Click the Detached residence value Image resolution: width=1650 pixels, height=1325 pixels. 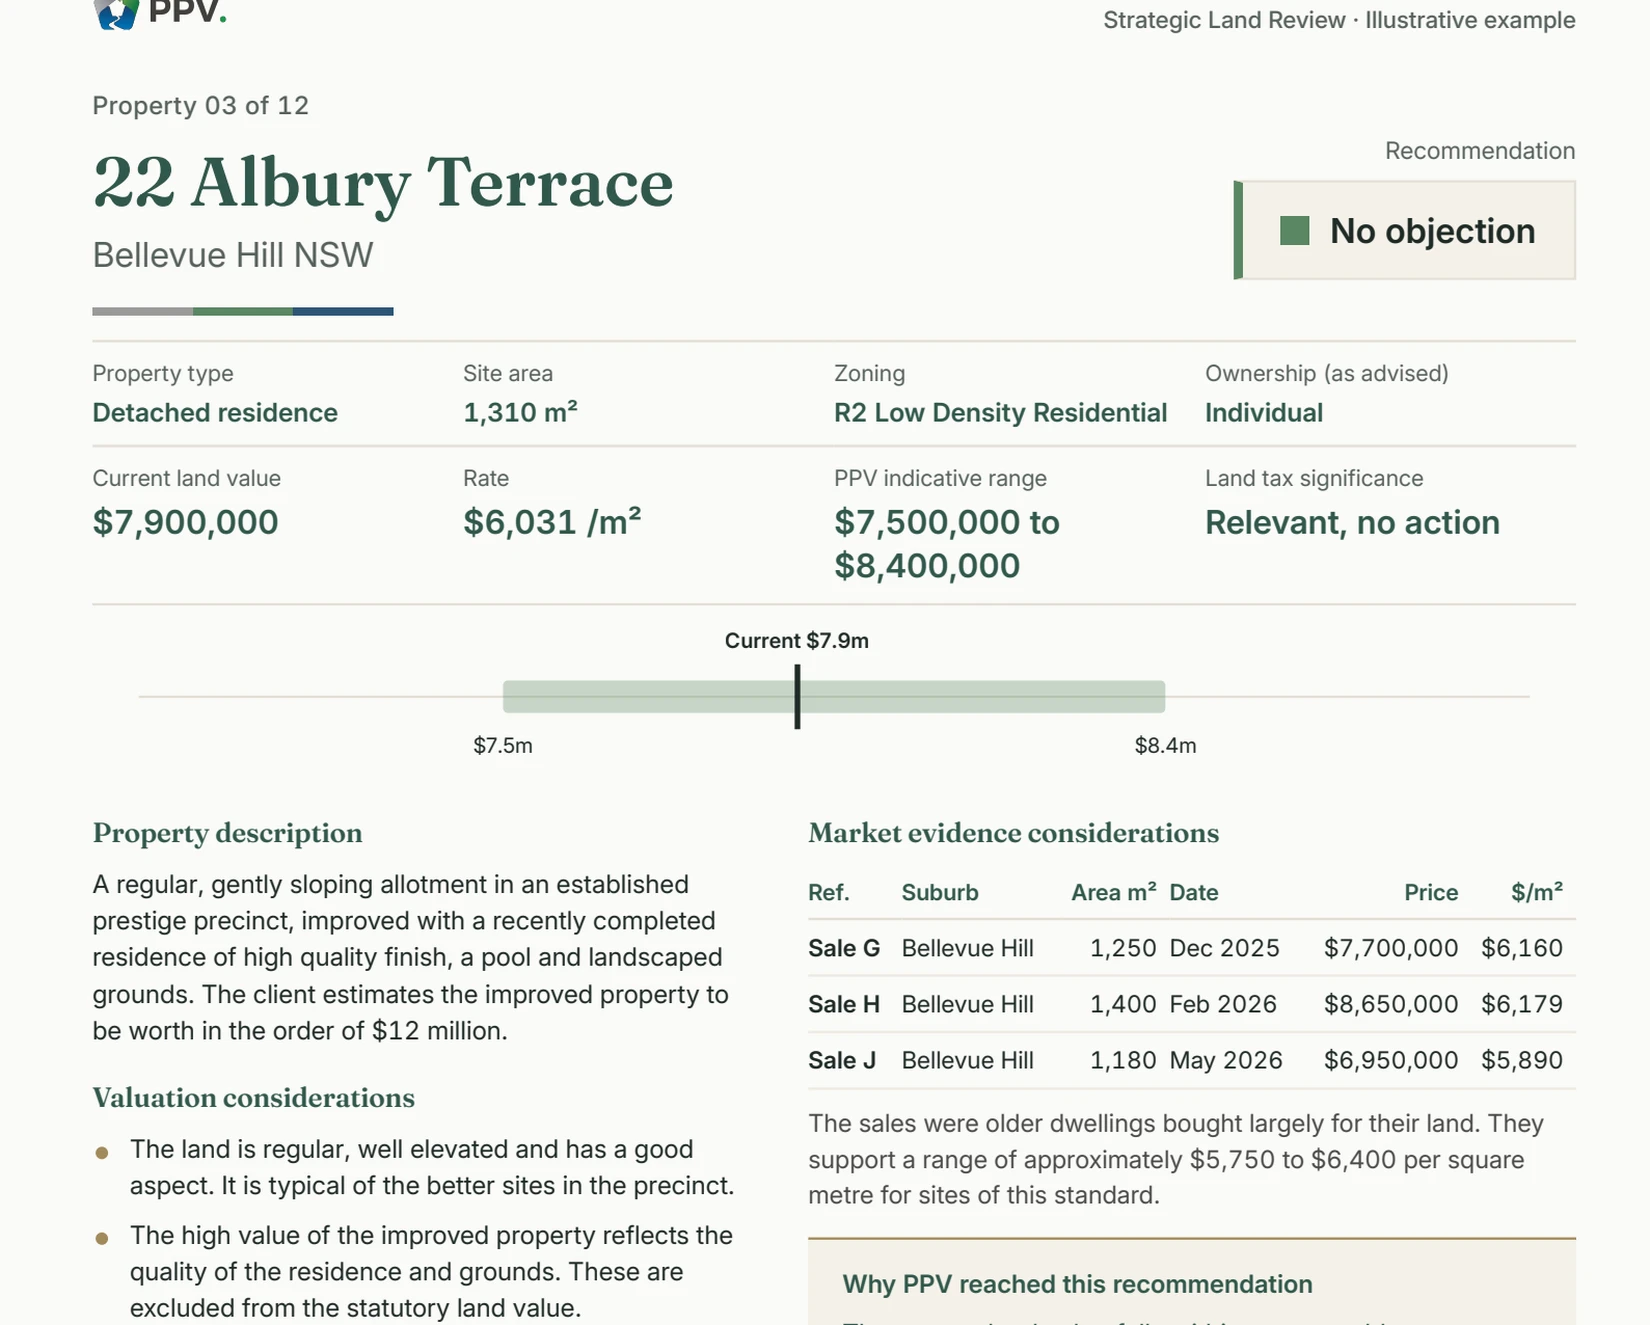point(215,413)
